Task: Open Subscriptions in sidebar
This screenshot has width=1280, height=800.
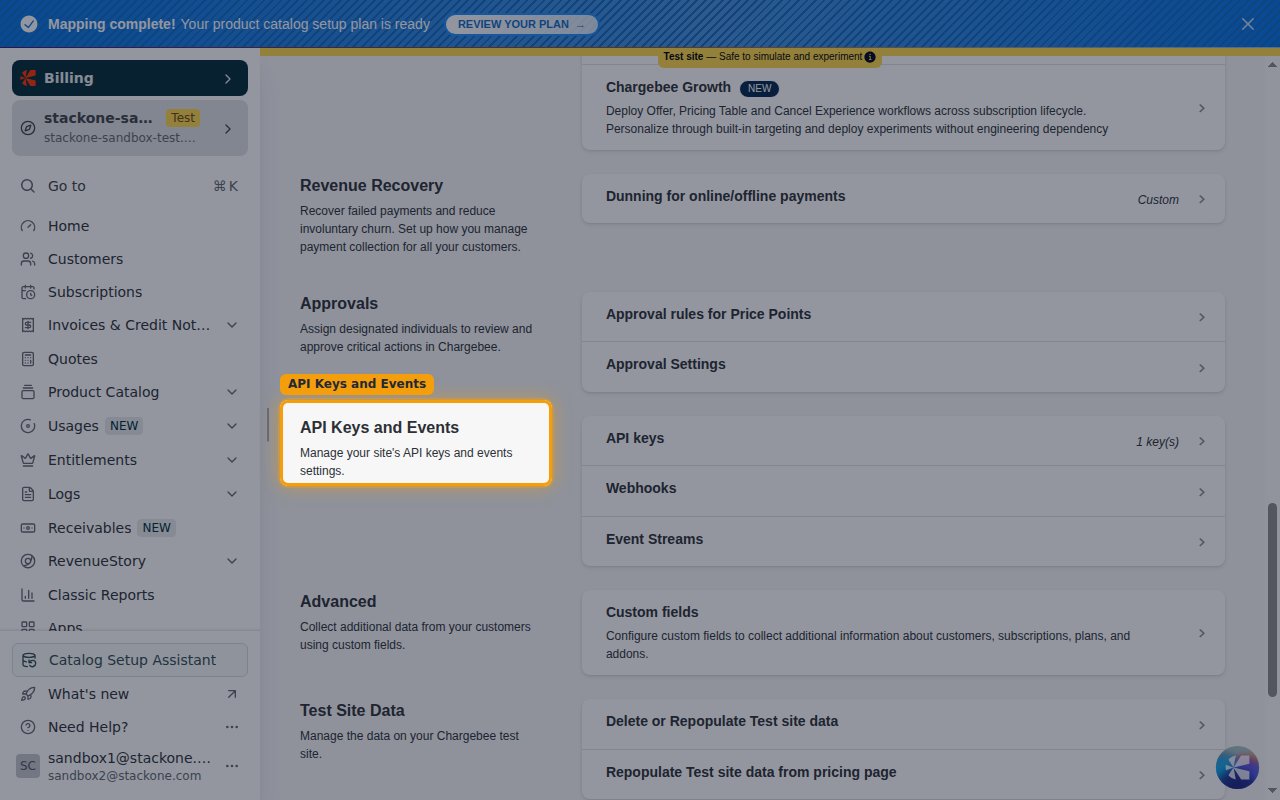Action: (x=130, y=292)
